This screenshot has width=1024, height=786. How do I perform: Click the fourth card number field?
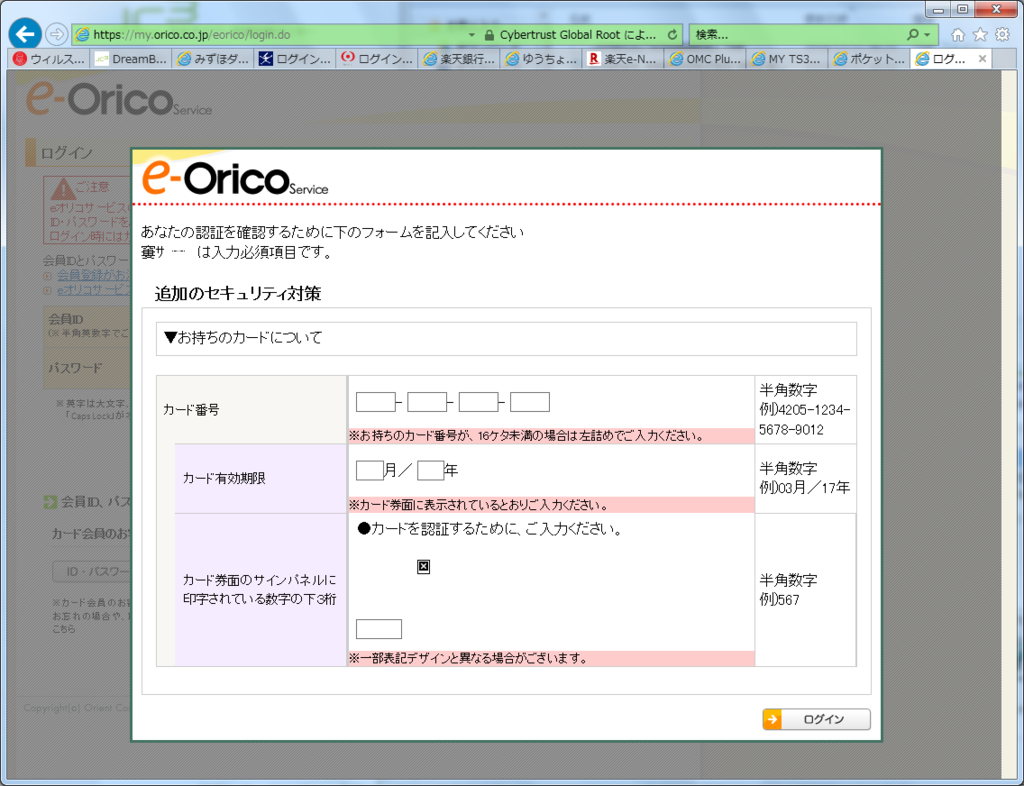530,402
